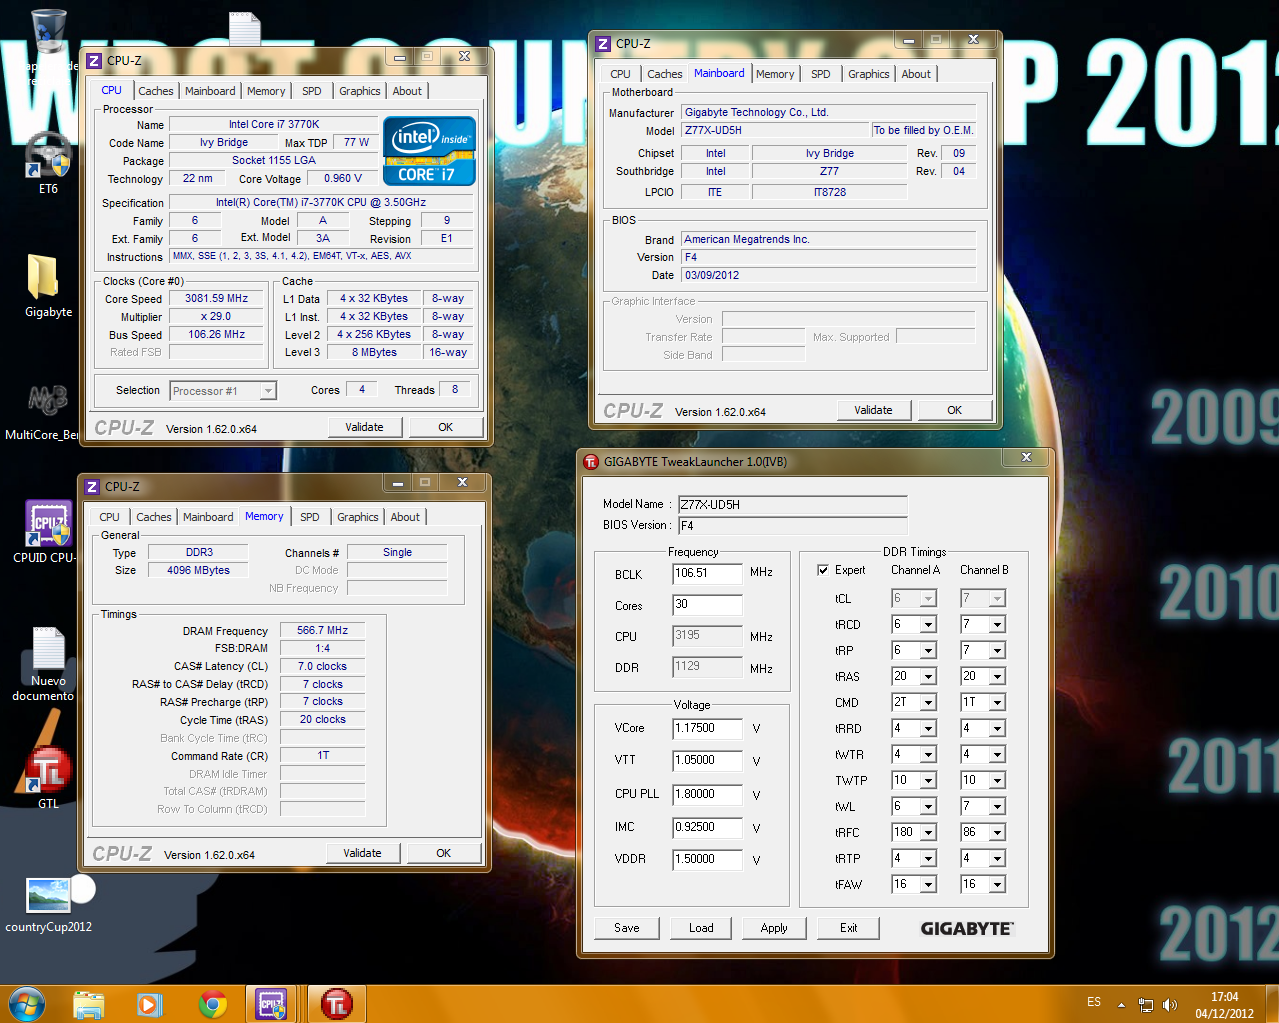The height and width of the screenshot is (1023, 1279).
Task: Click the CPU PLL voltage field
Action: (708, 794)
